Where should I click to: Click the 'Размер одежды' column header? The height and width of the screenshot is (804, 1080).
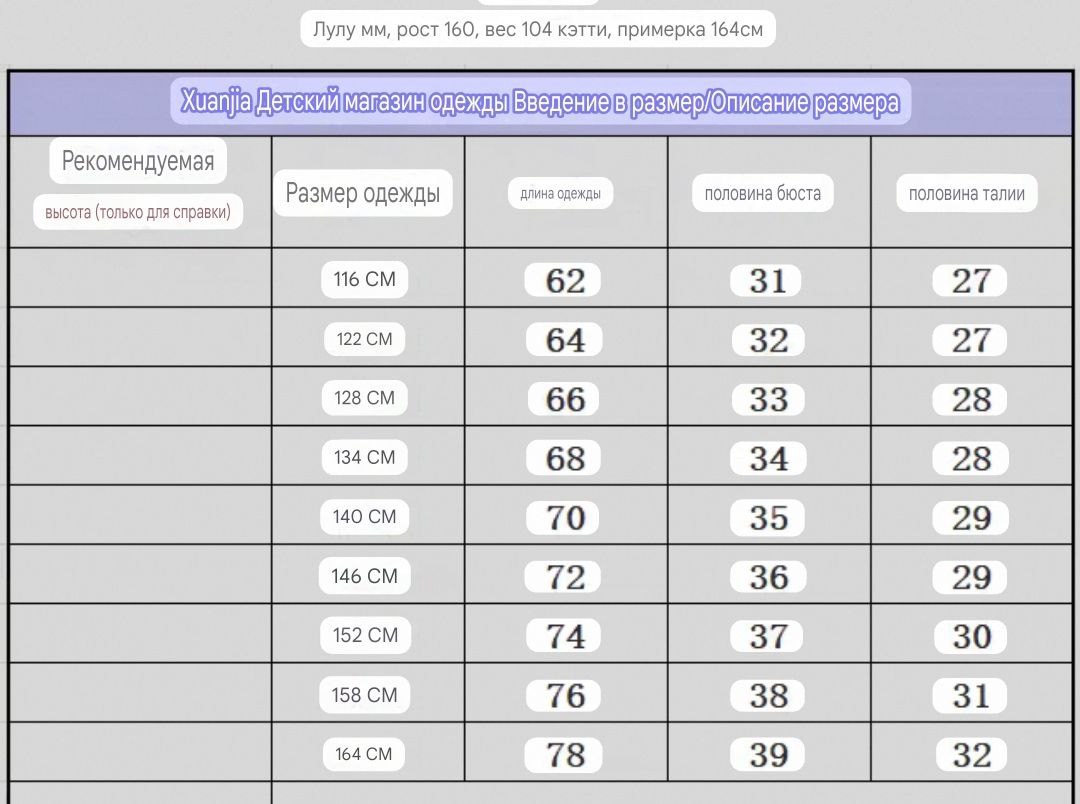coord(363,193)
